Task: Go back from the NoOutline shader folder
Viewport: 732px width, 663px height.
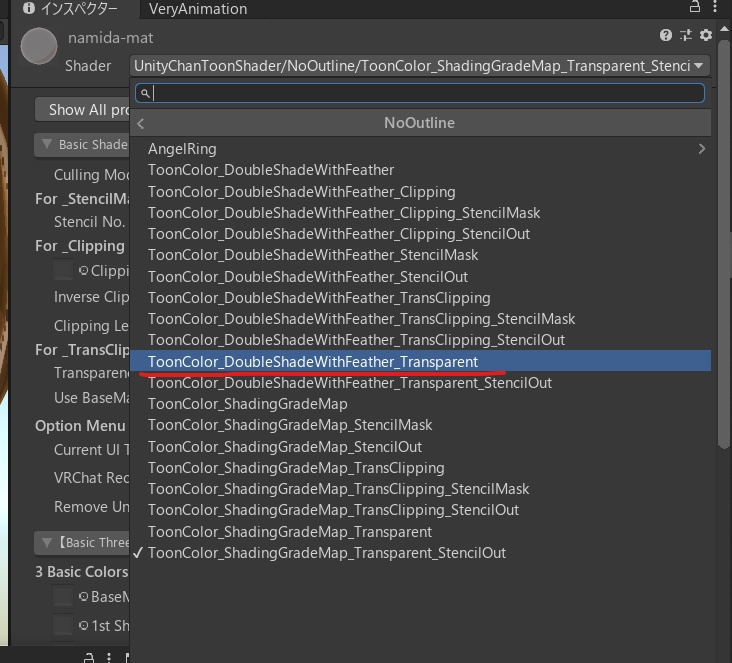Action: [x=141, y=123]
